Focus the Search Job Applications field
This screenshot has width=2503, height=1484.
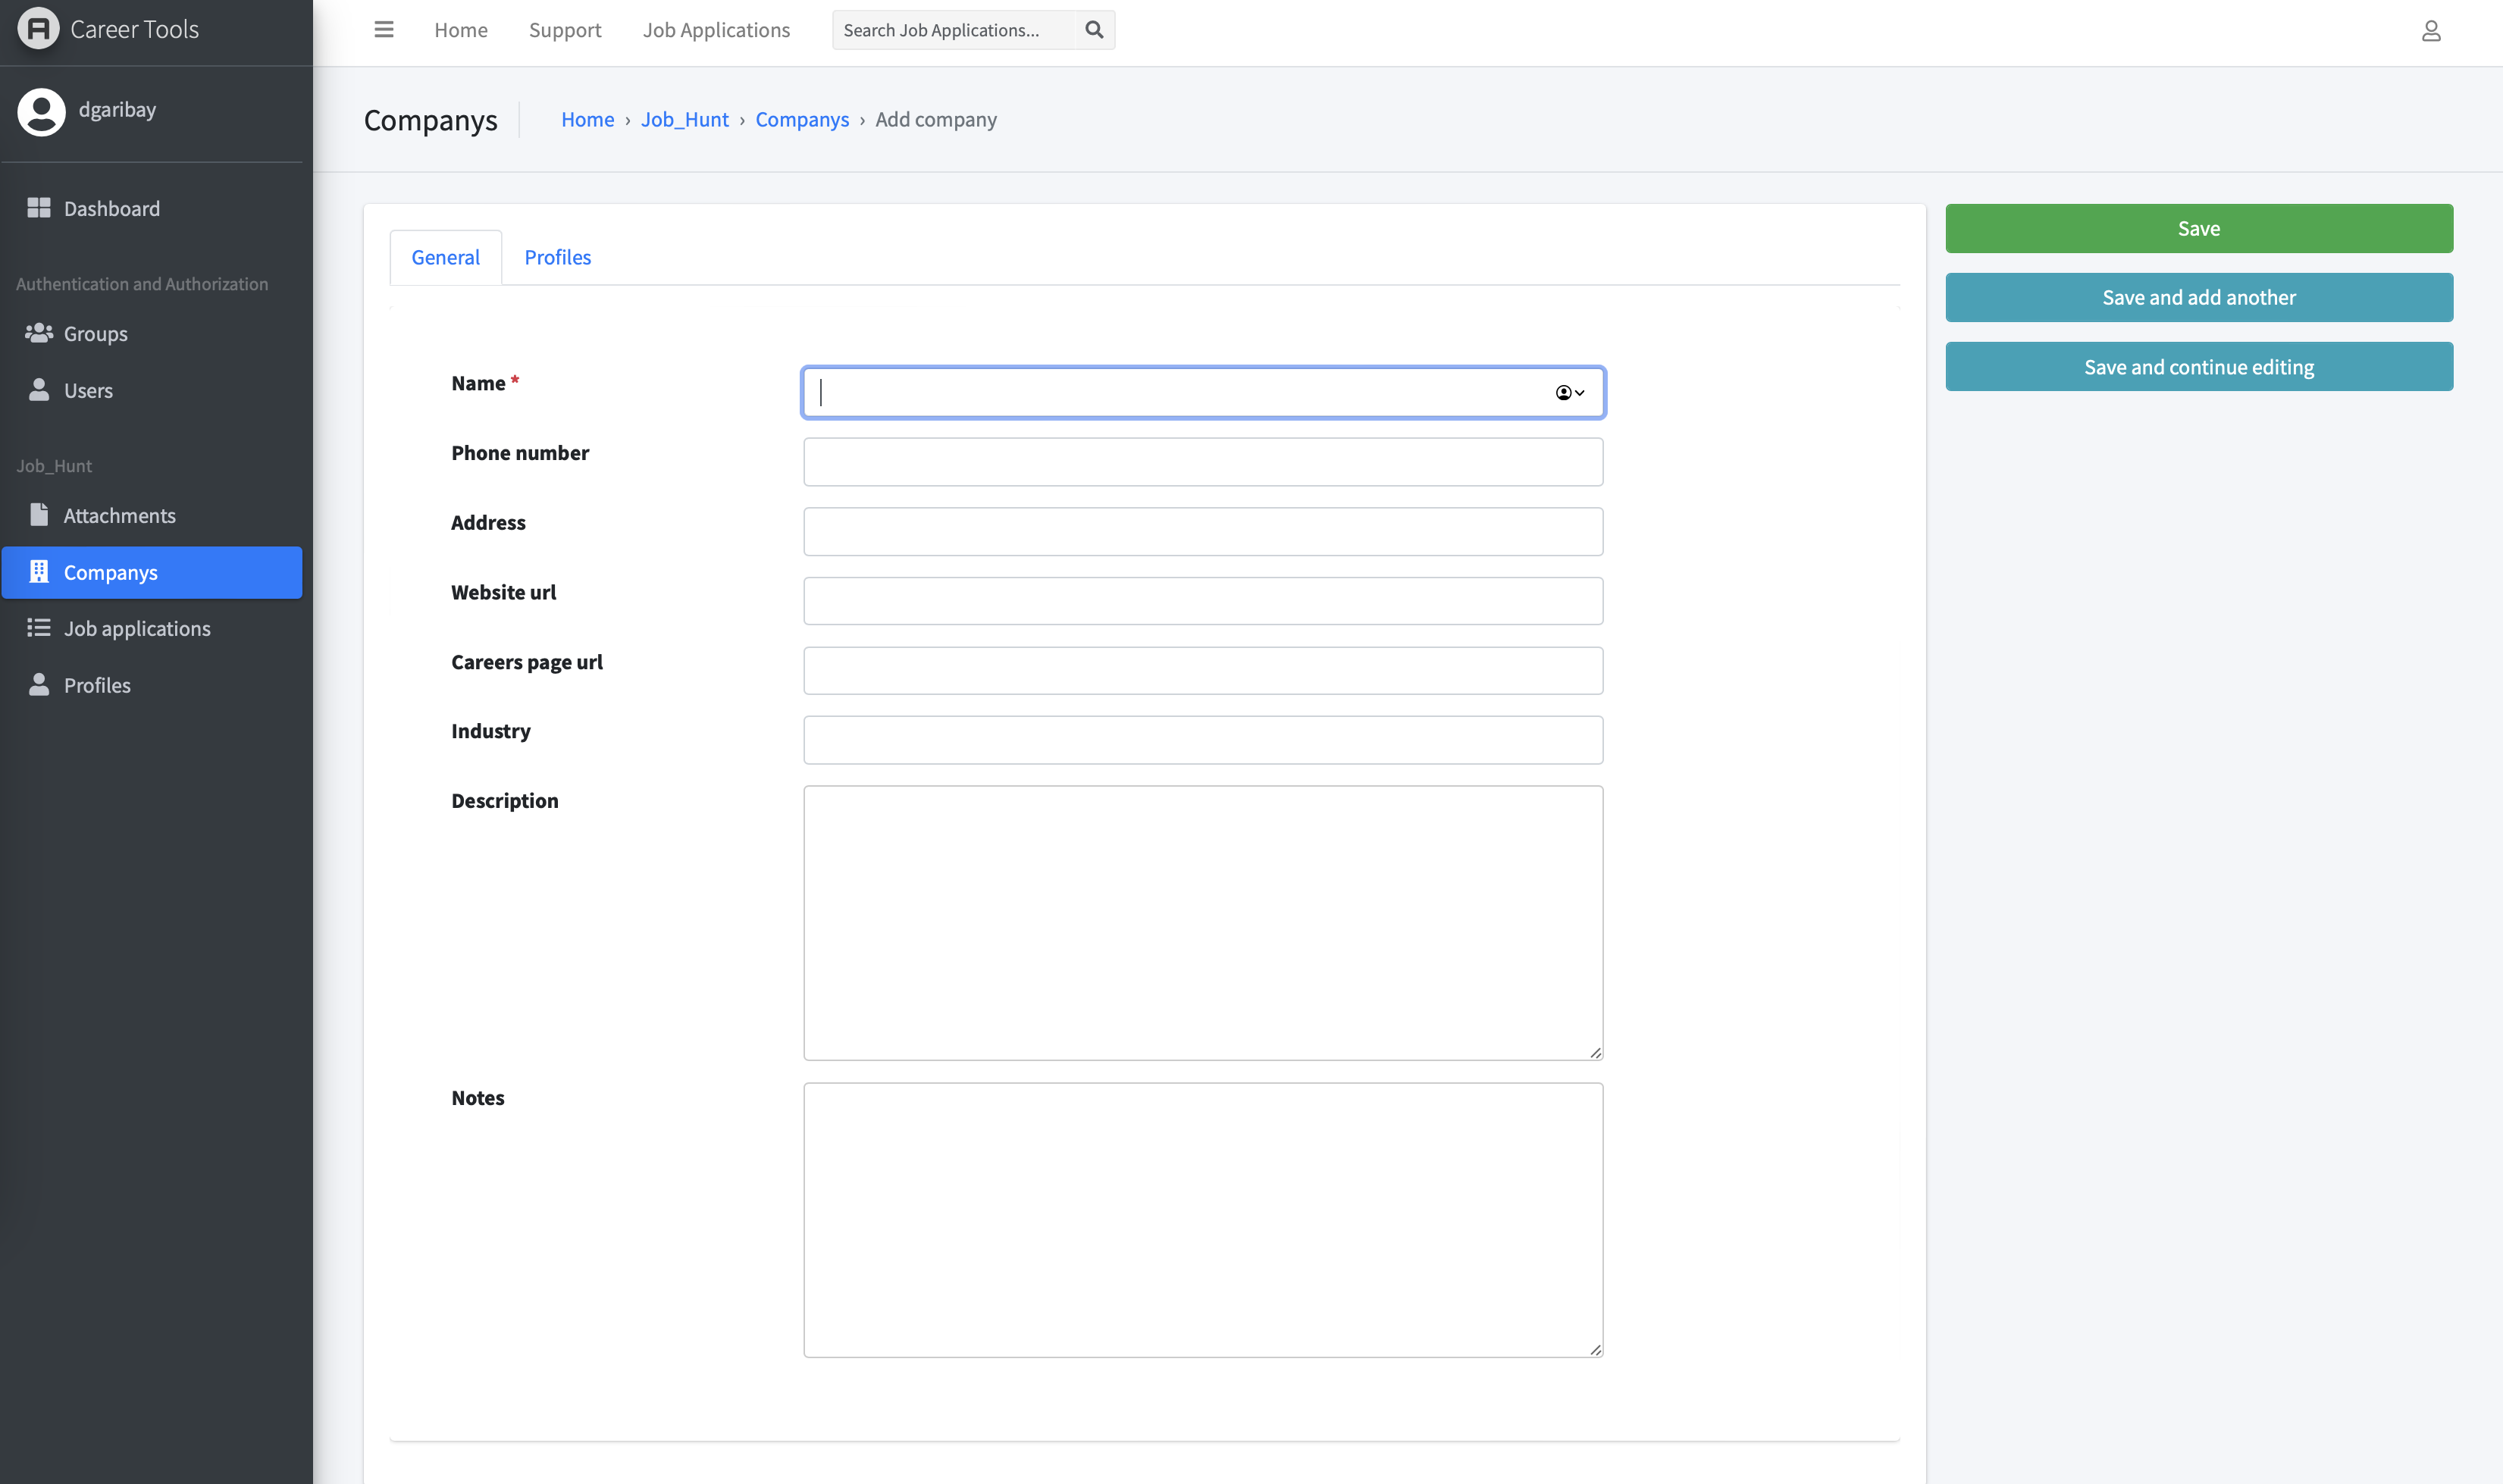point(952,30)
